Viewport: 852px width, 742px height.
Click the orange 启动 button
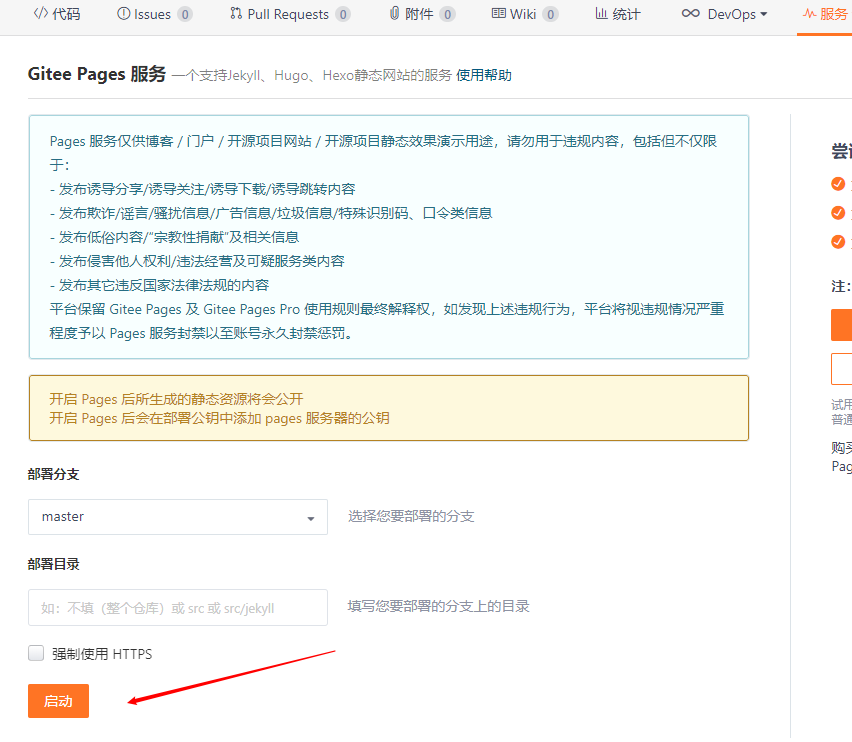point(57,701)
